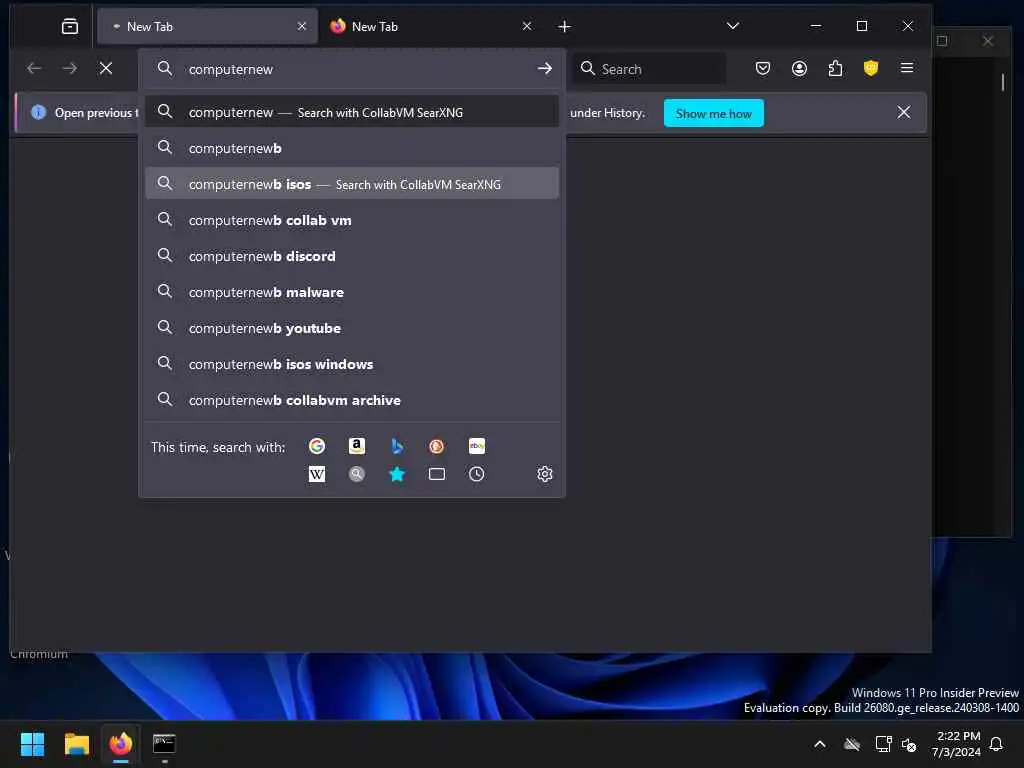
Task: Select computernewb collabvm archive suggestion
Action: (351, 400)
